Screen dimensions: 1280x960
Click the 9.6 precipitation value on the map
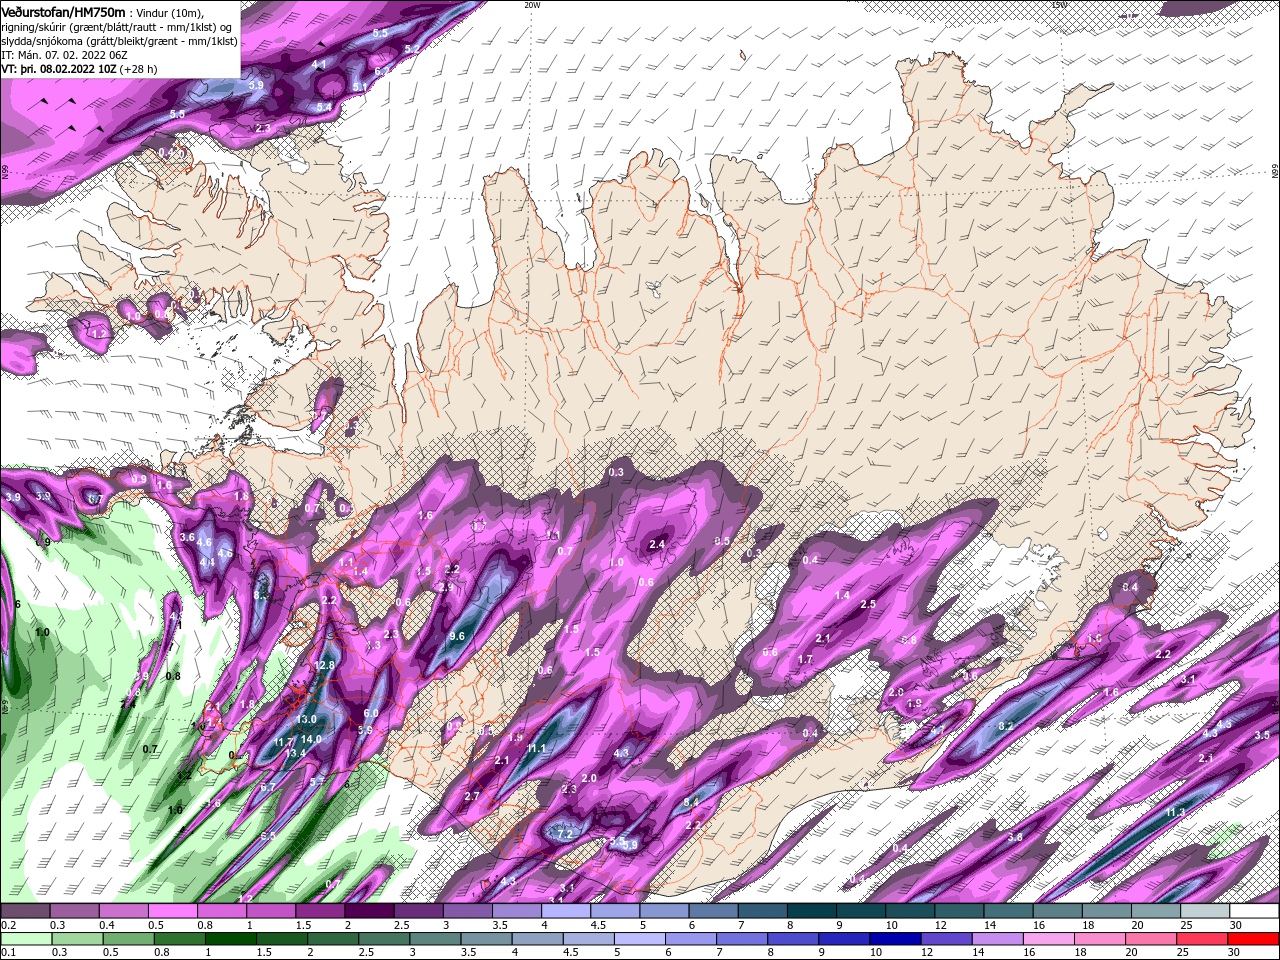[x=457, y=636]
